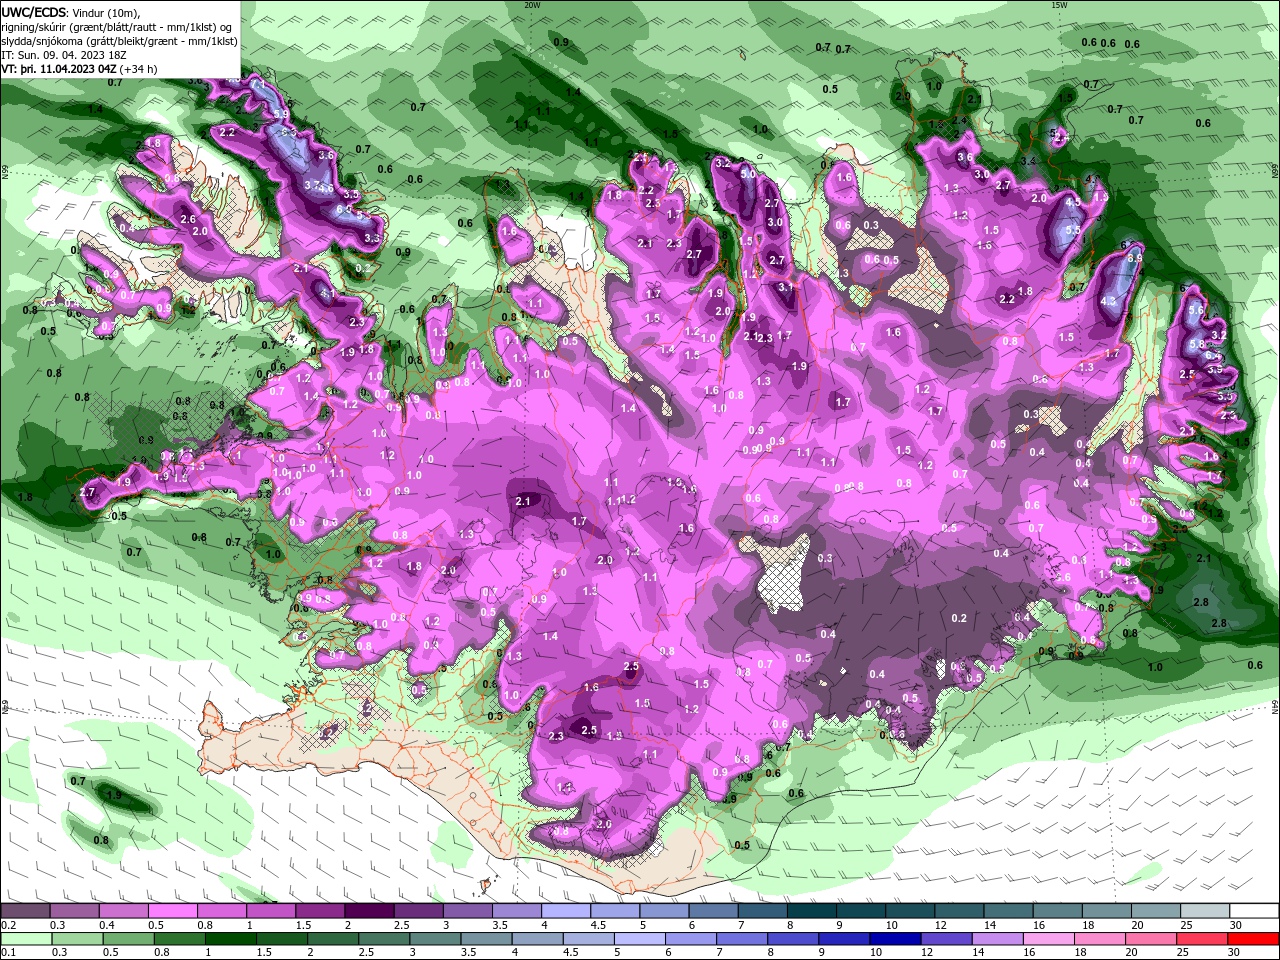Click the white snow swatch after the top-row 30

coord(1256,911)
